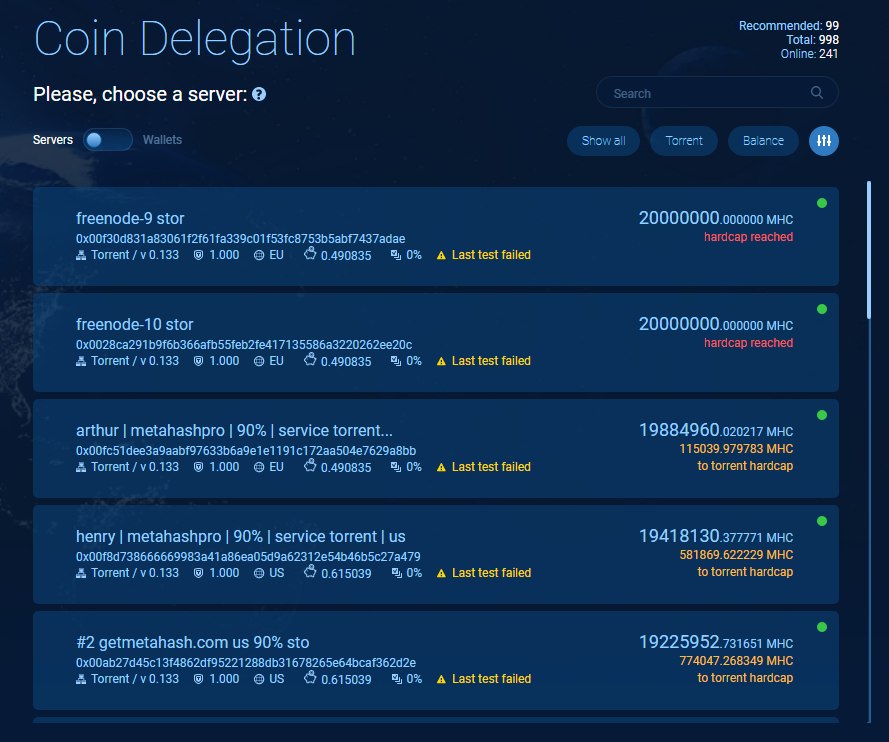Screen dimensions: 889x742
Task: Click warning triangle icon on freenode-9 stor
Action: pos(441,256)
